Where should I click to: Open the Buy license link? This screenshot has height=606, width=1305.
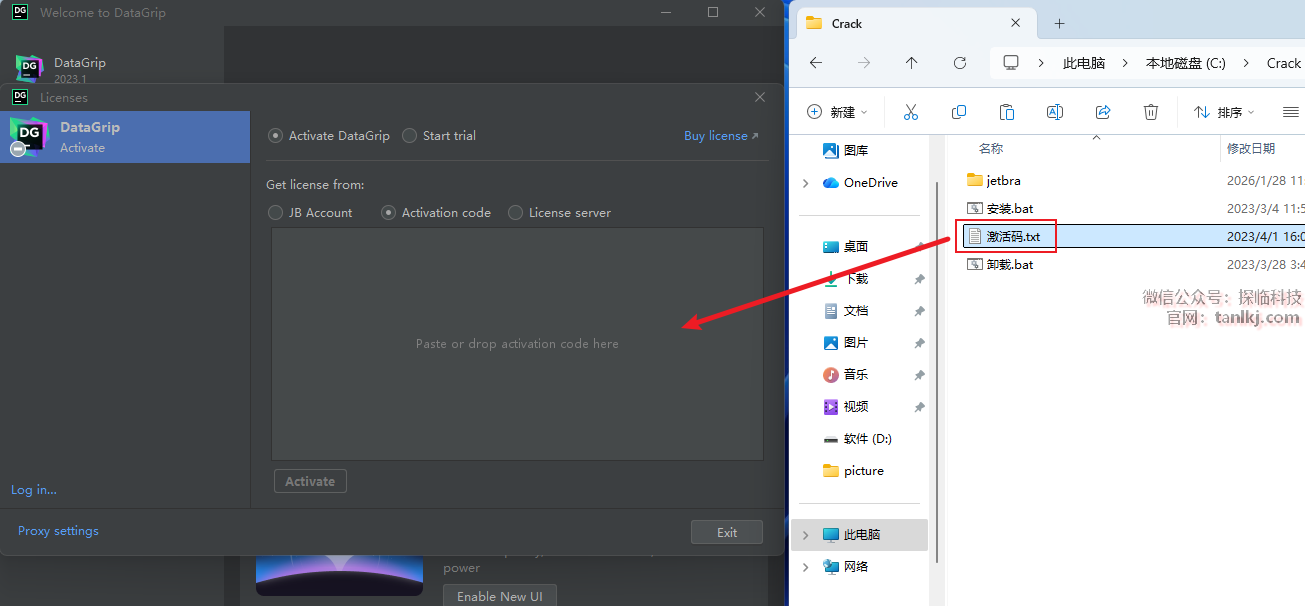click(720, 136)
